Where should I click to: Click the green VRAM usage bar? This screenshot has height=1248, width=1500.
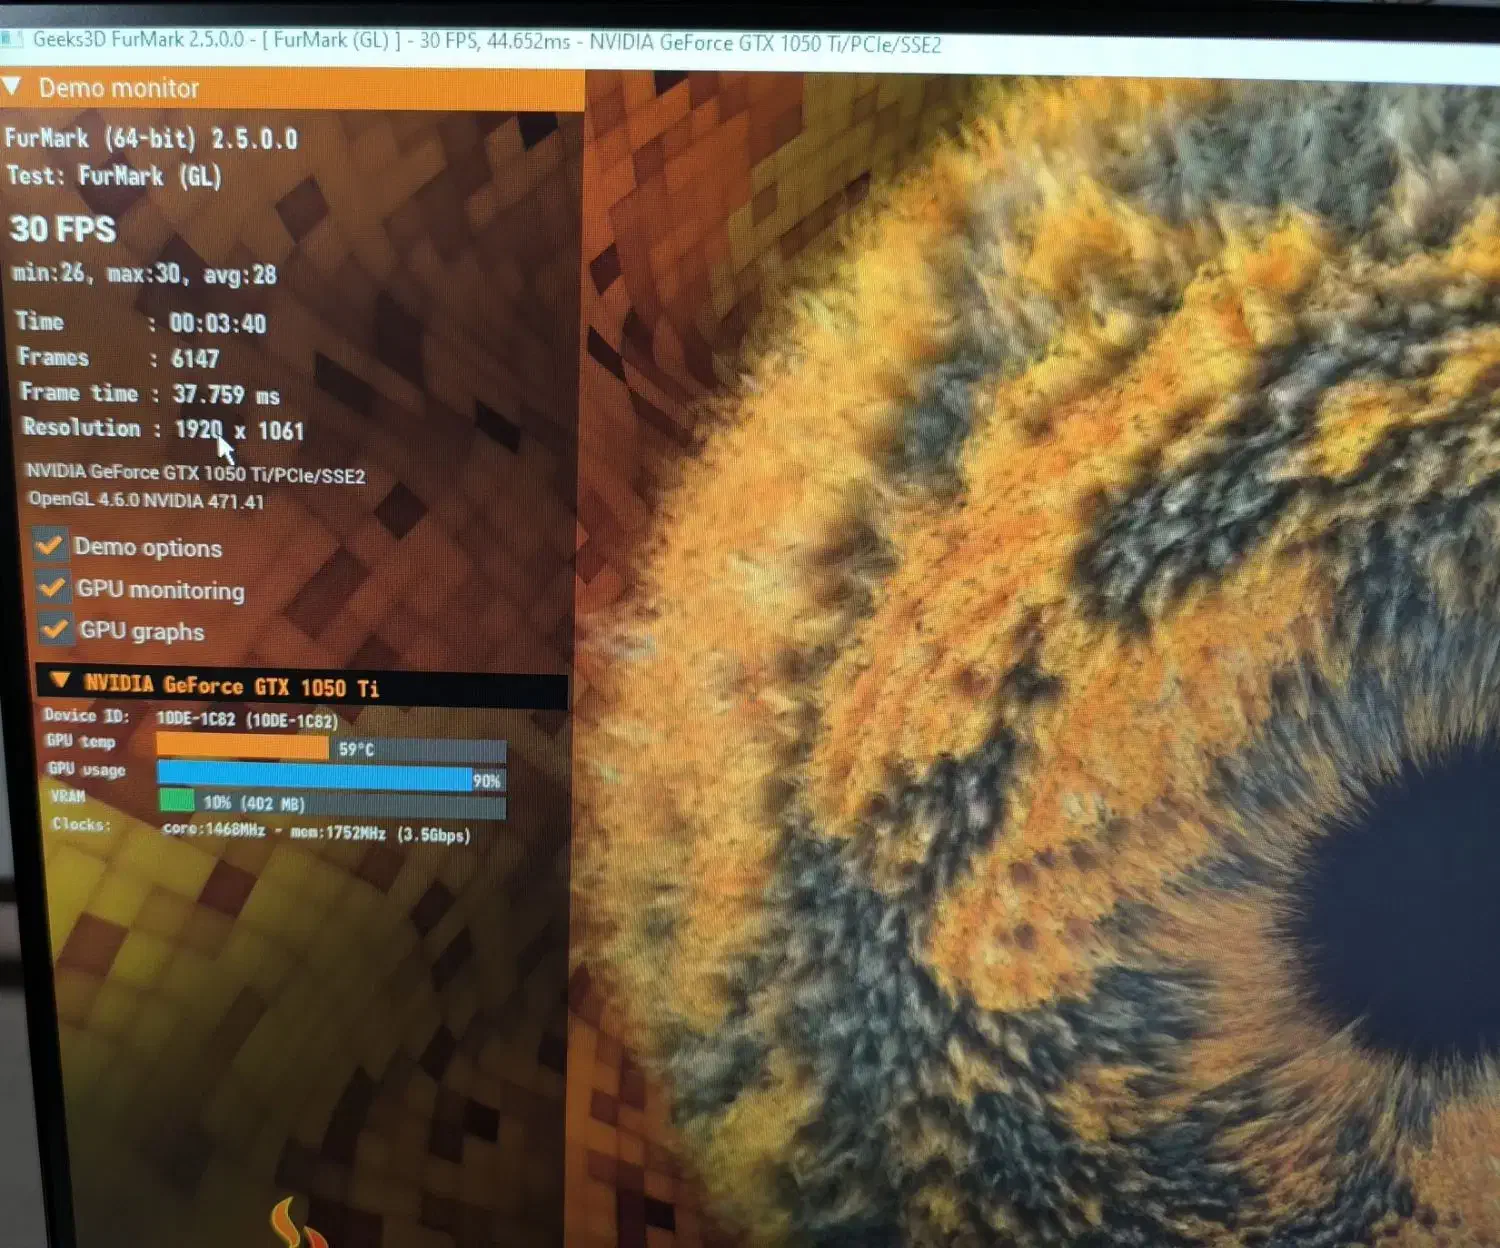(x=177, y=800)
